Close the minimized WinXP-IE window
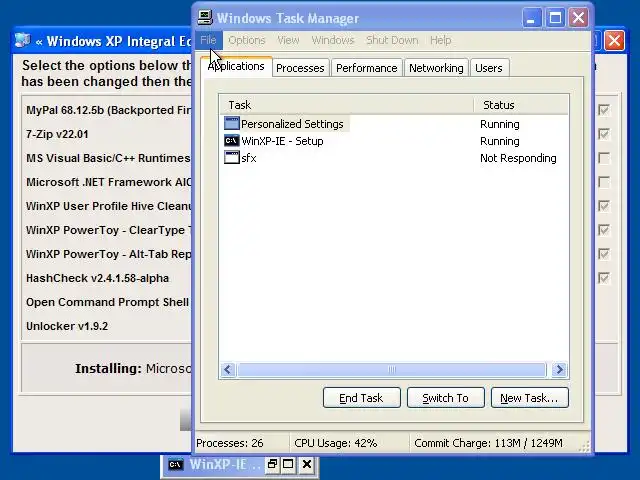 [307, 464]
